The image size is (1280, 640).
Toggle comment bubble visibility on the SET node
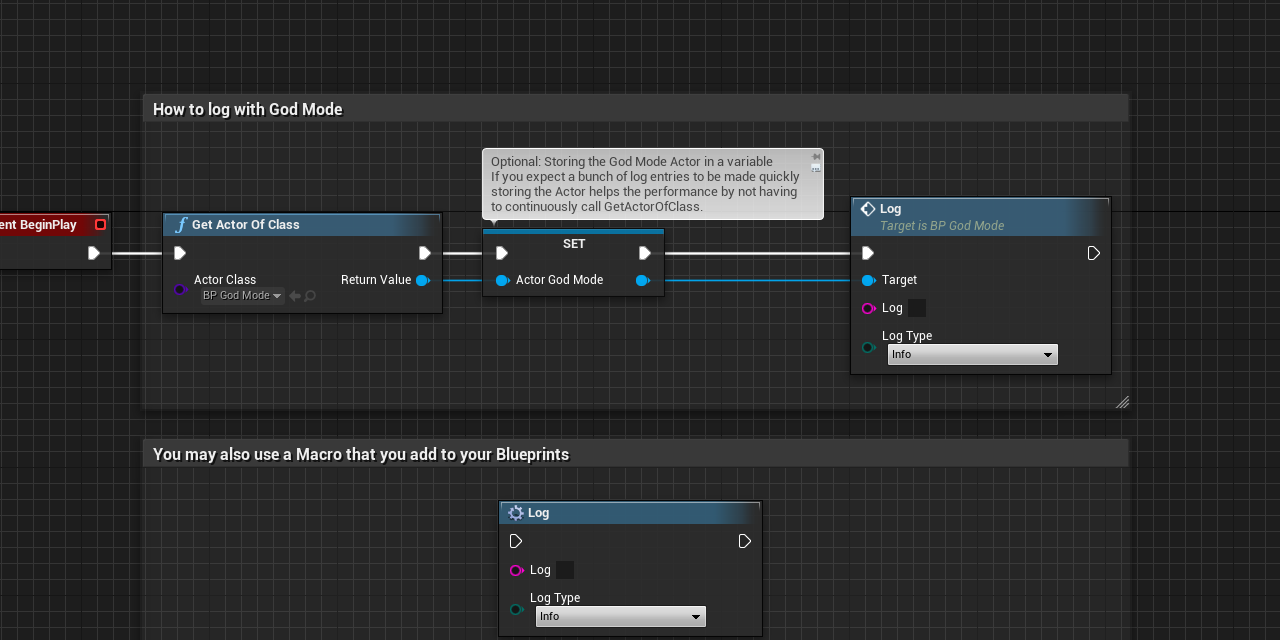816,169
